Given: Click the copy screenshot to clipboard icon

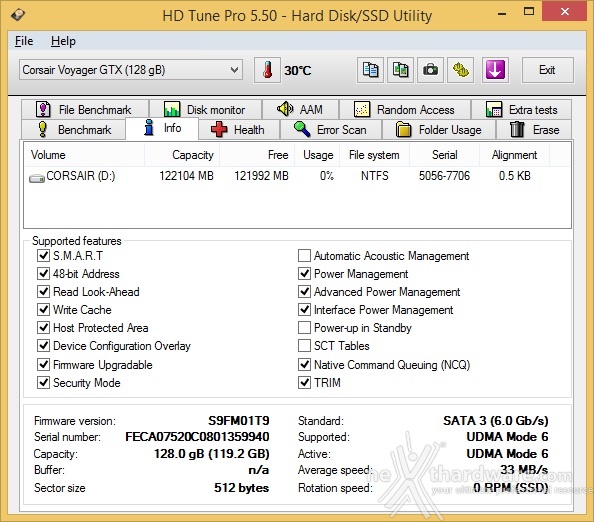Looking at the screenshot, I should [400, 70].
